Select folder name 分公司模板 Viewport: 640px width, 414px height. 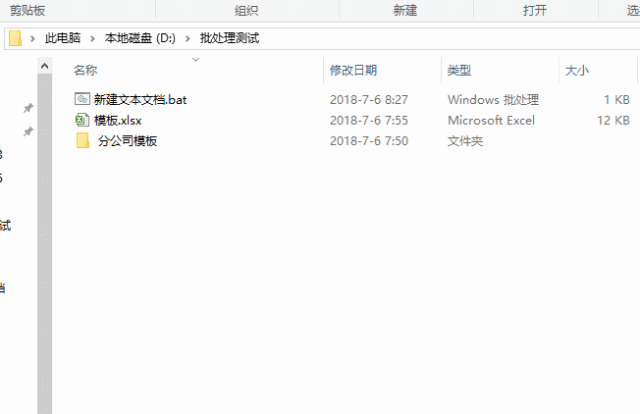pos(127,141)
